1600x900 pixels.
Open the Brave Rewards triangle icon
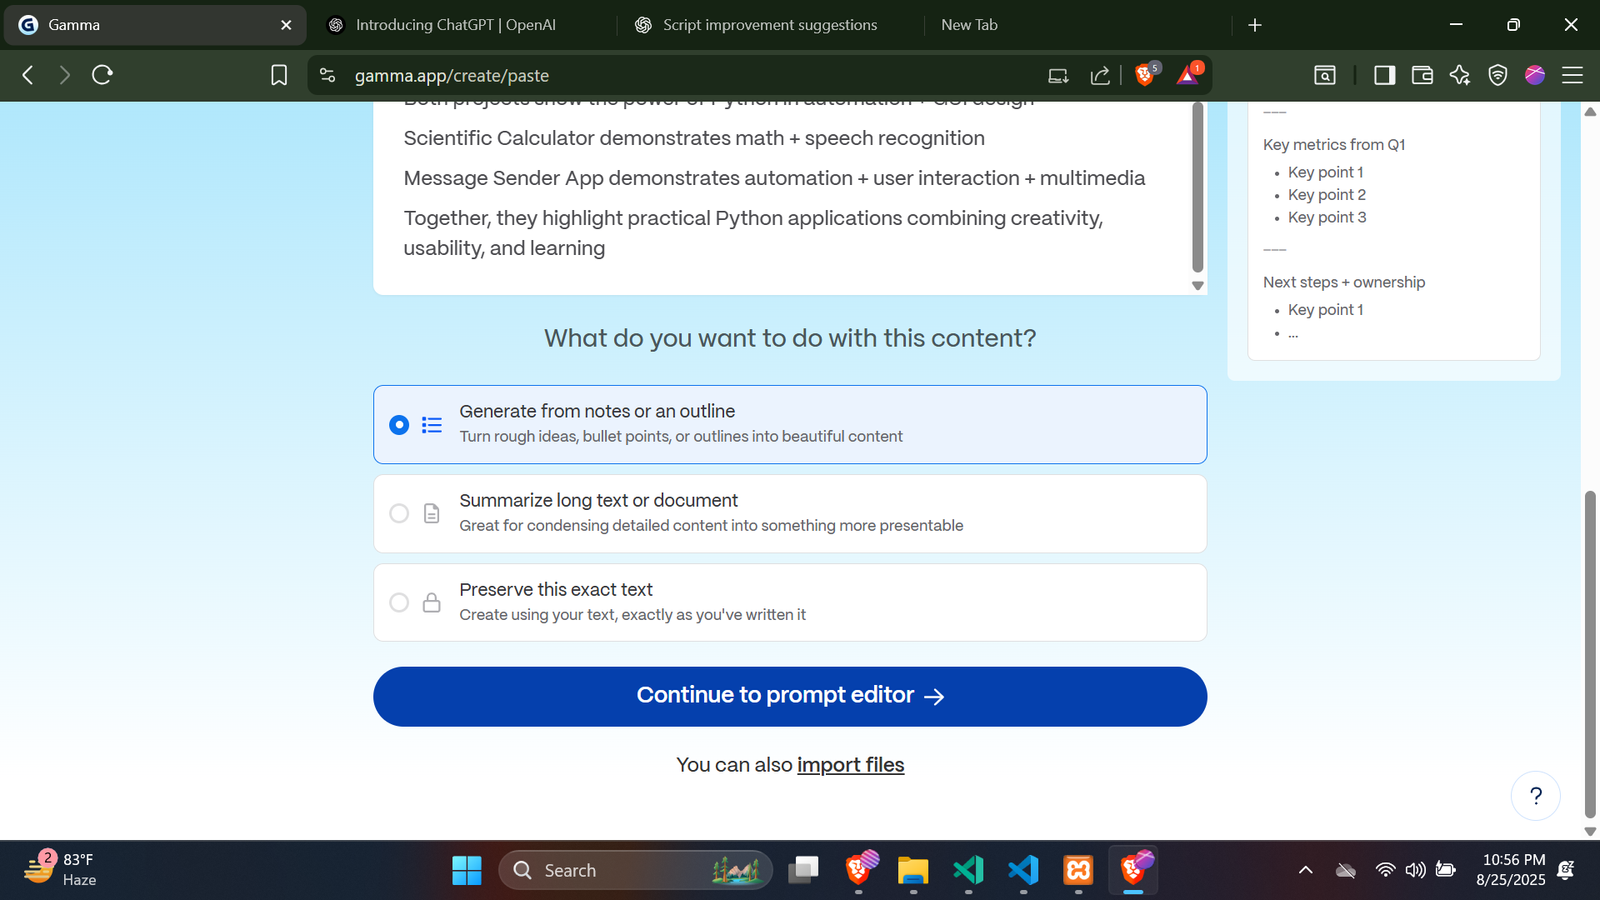1188,75
